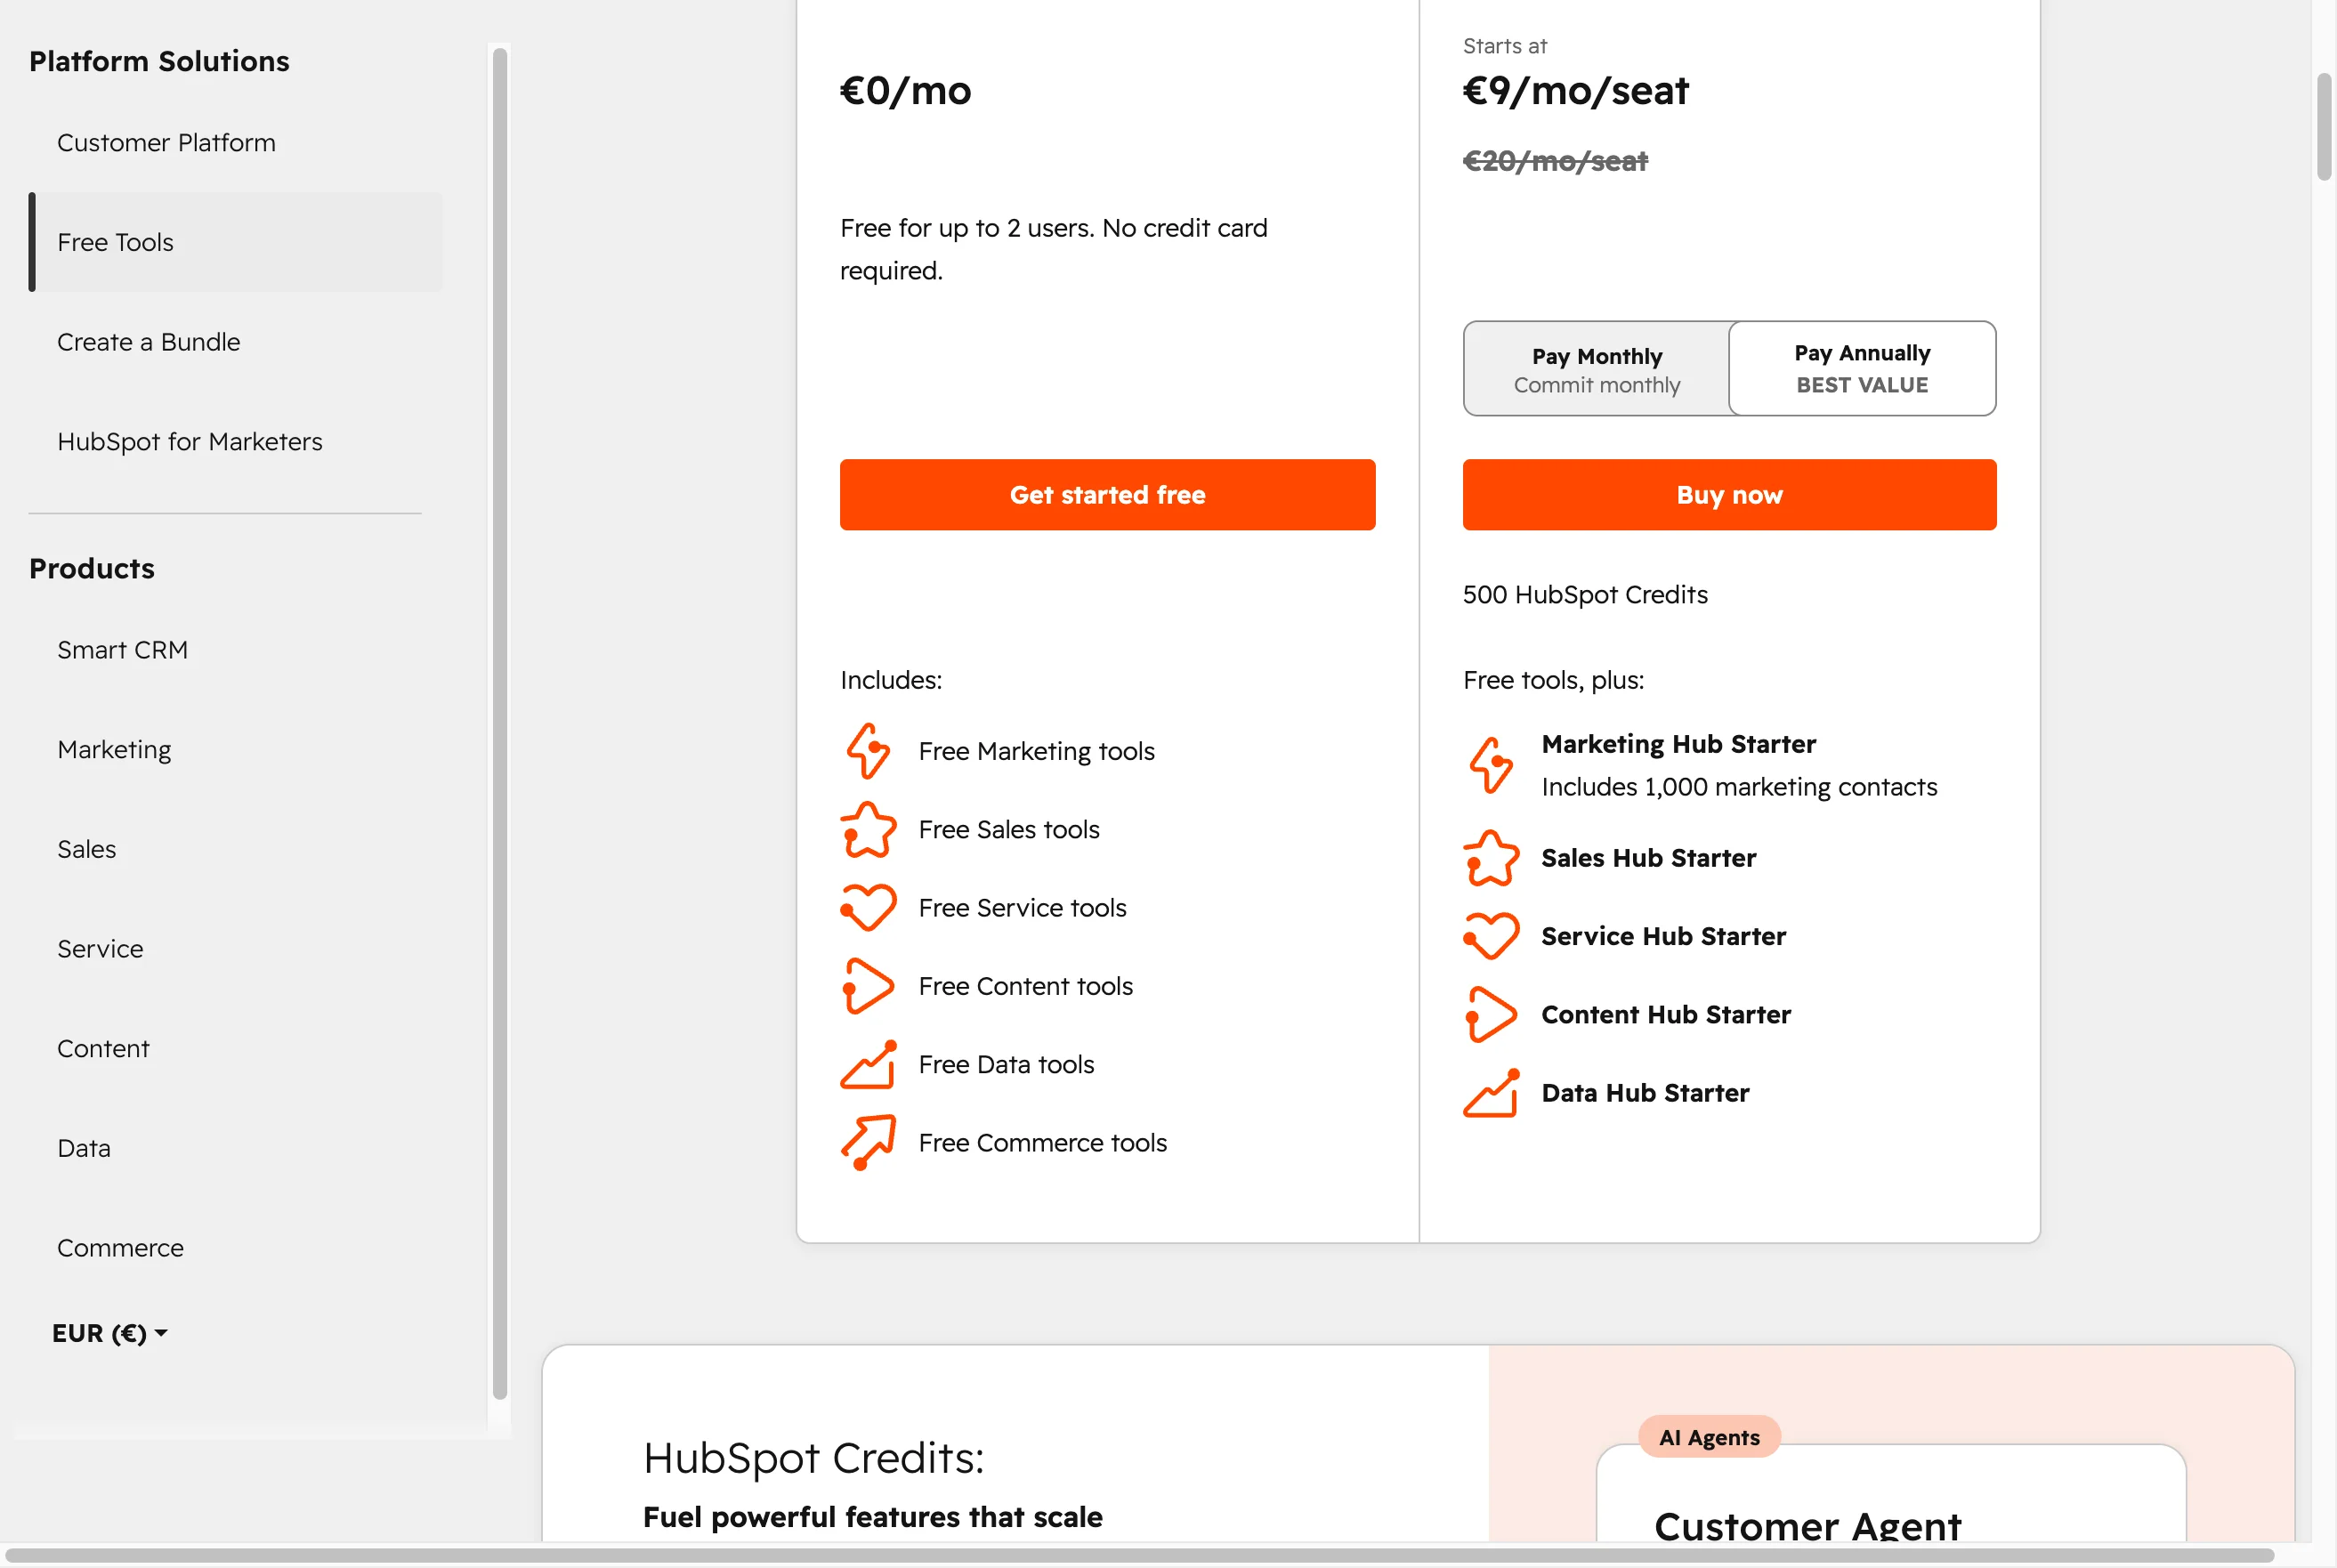Click Free Commerce tools label
The image size is (2337, 1568).
[1042, 1143]
